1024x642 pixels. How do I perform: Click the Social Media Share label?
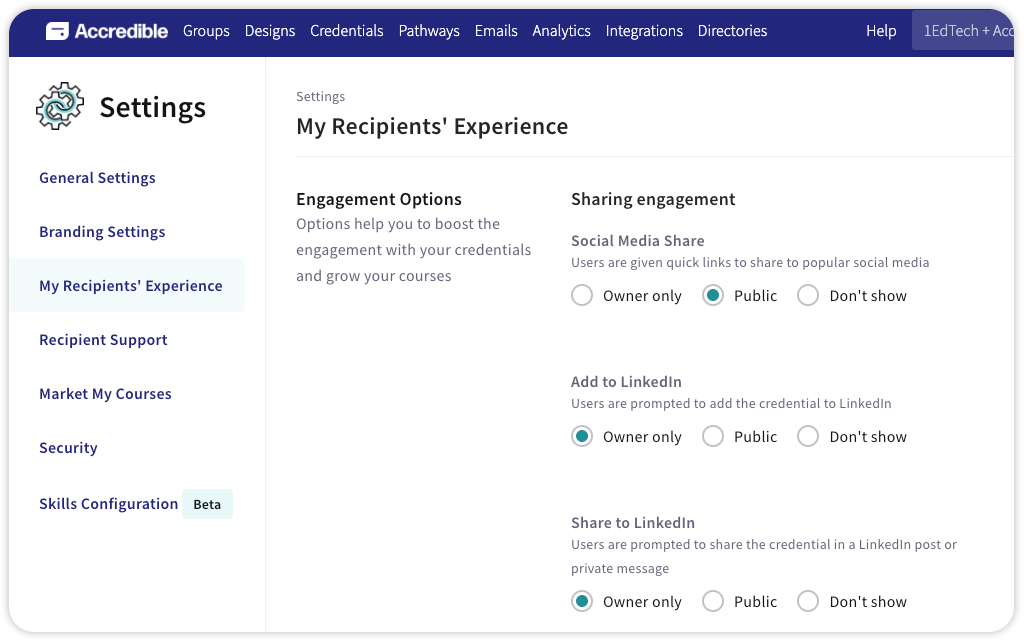click(637, 241)
